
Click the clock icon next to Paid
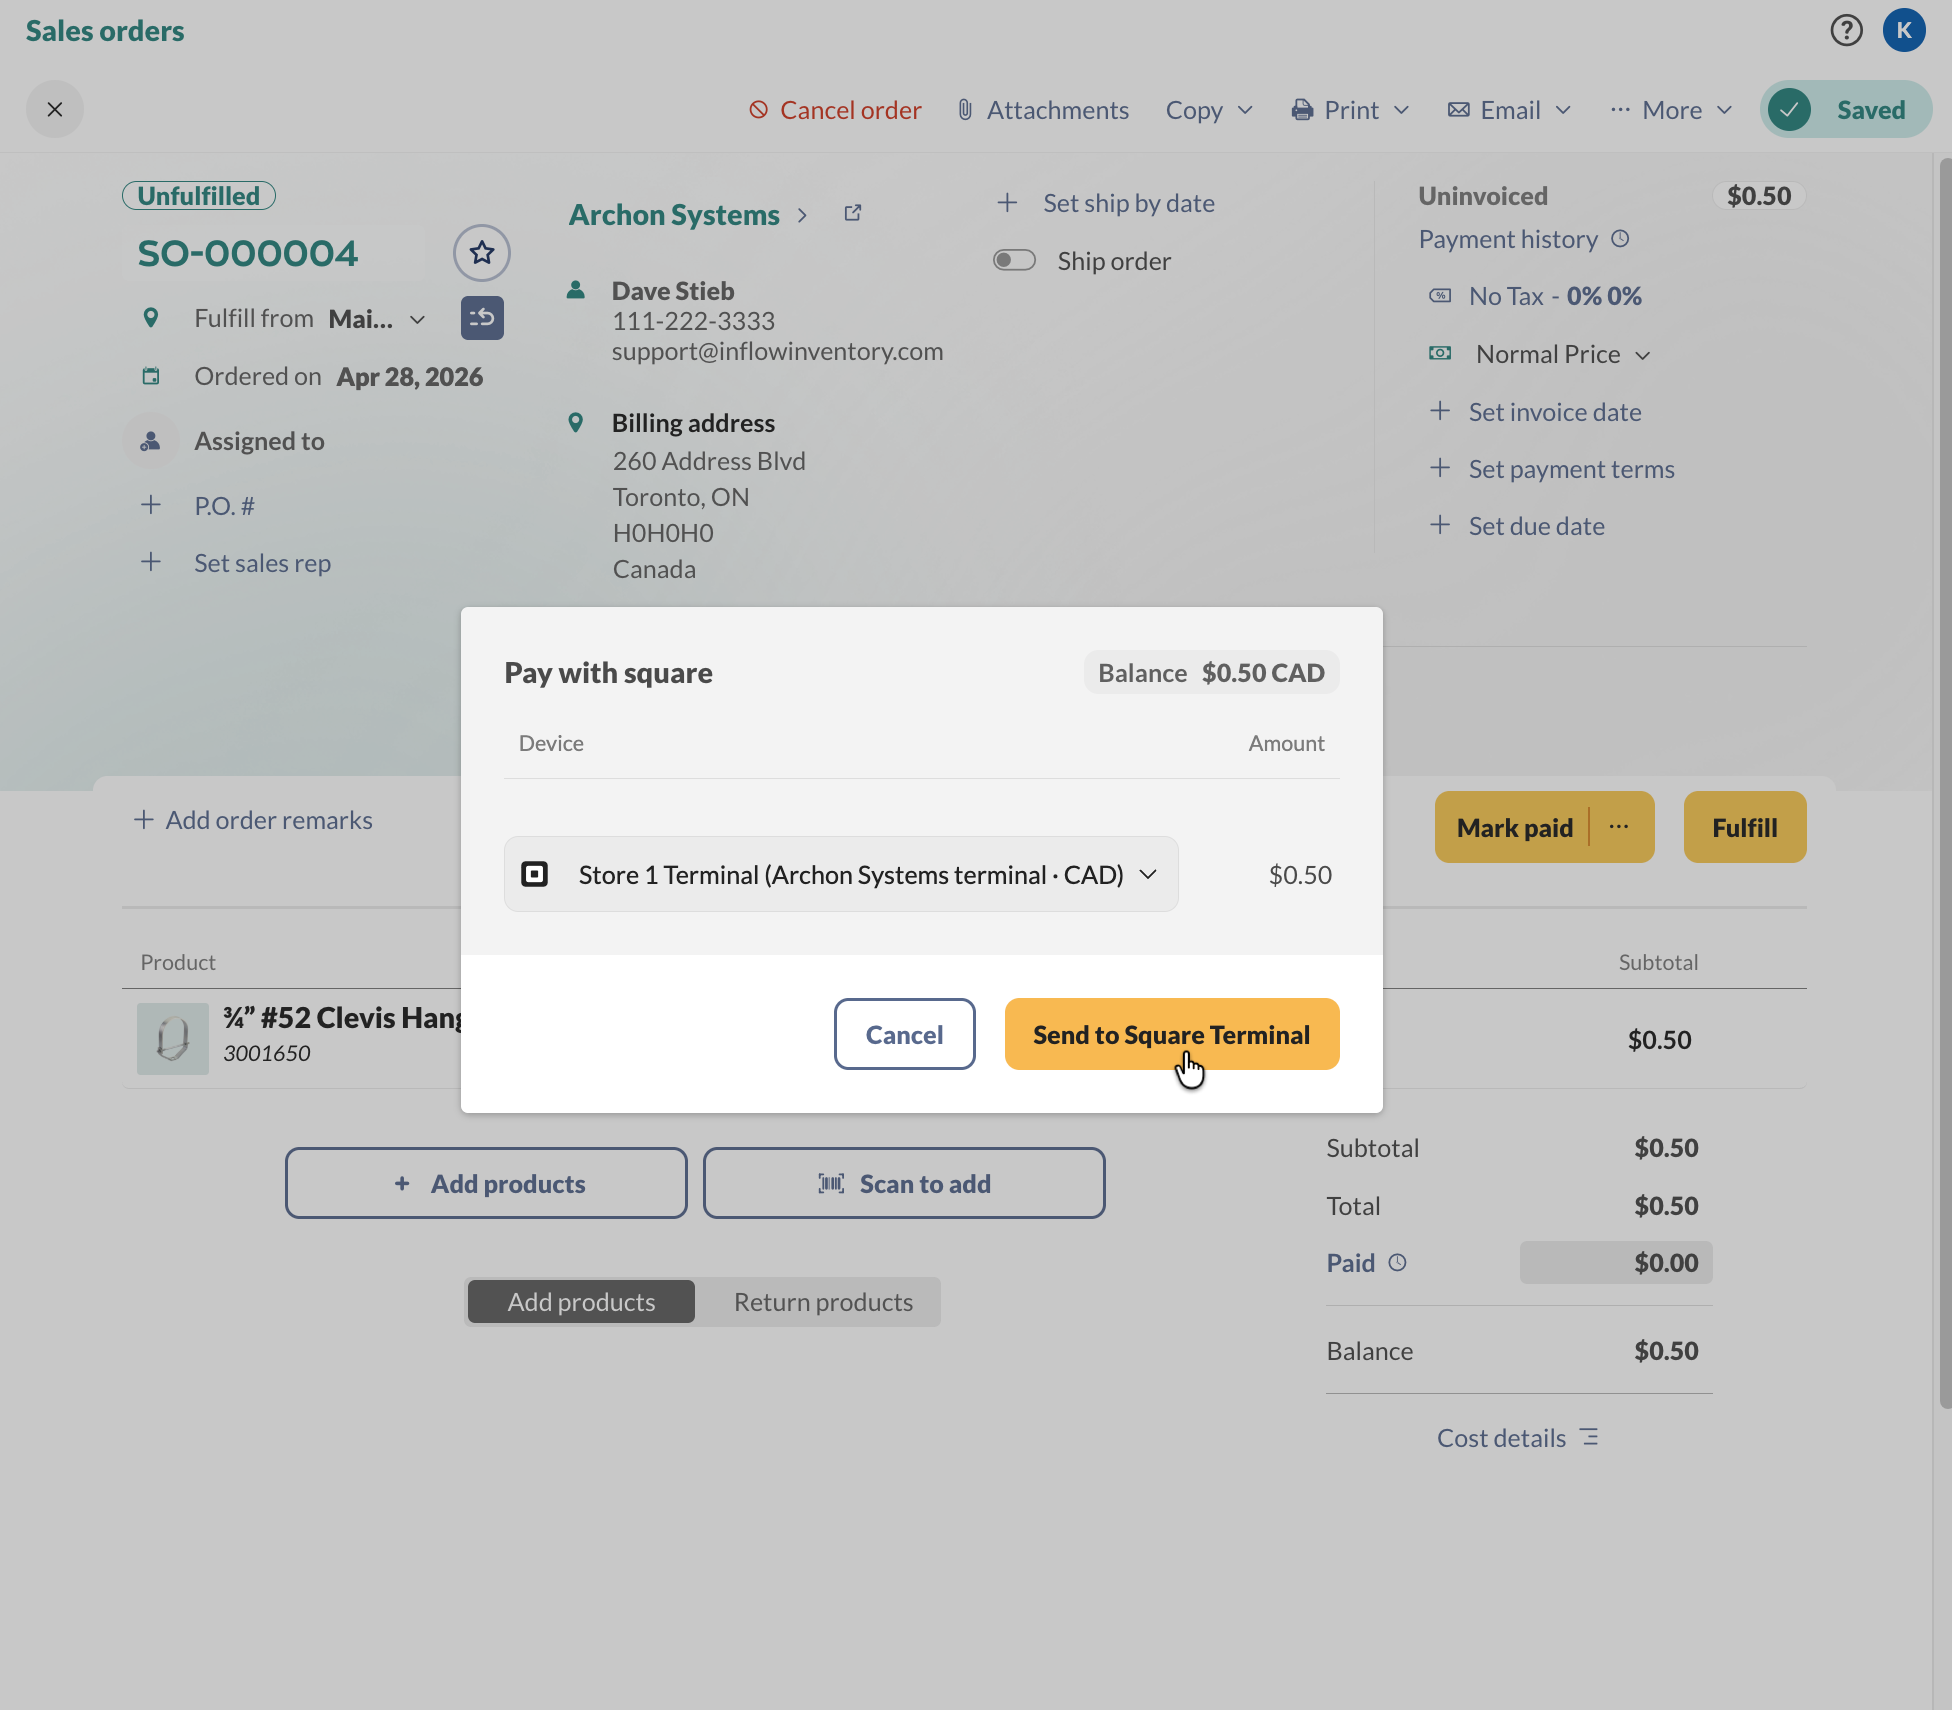(x=1398, y=1263)
